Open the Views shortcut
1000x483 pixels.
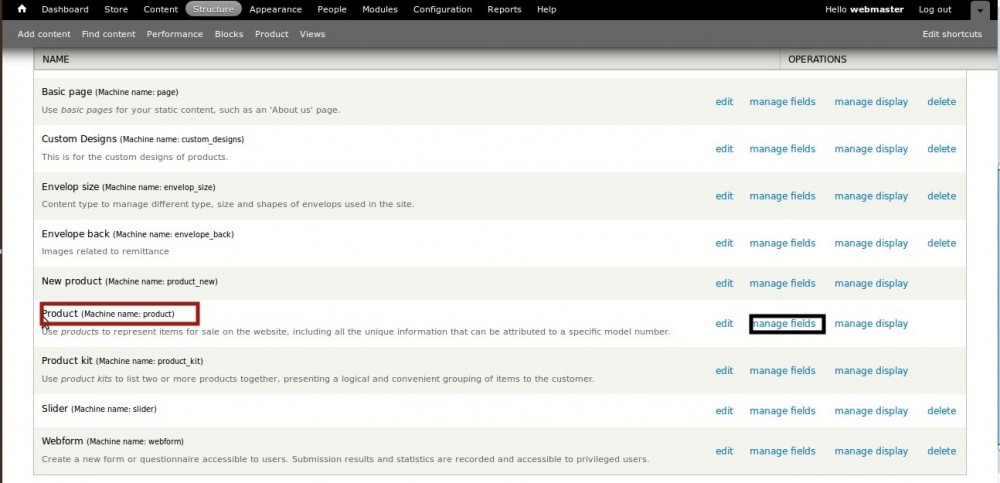pyautogui.click(x=312, y=34)
